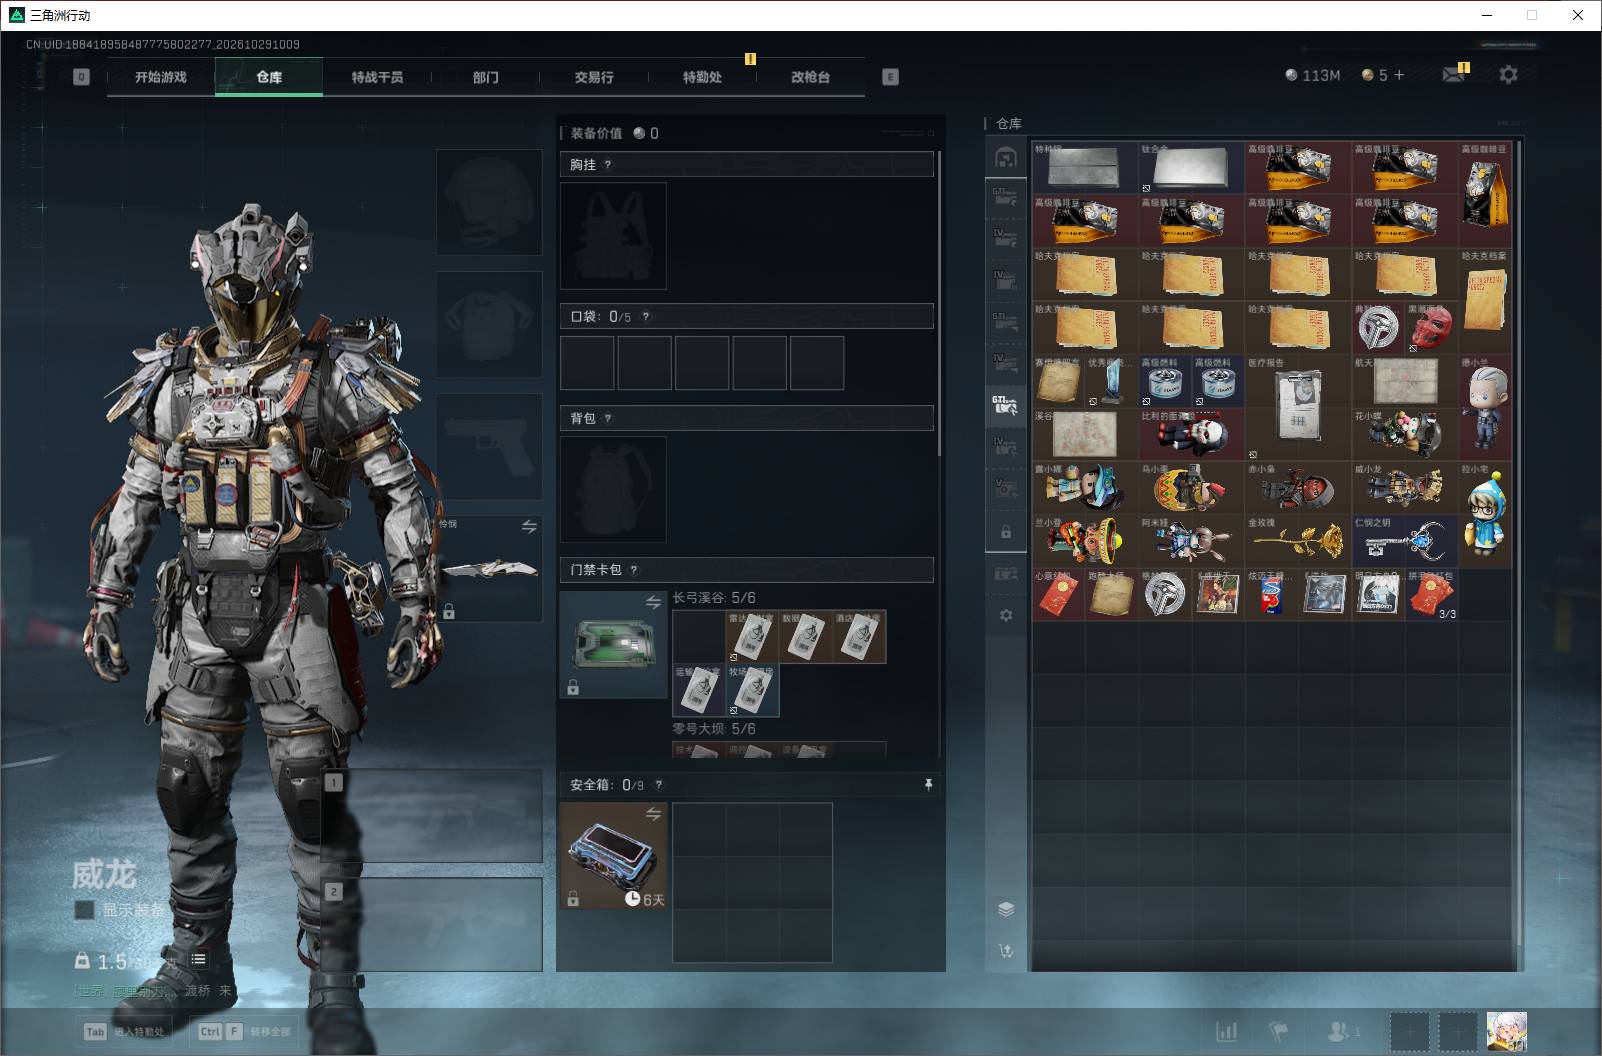Click the warehouse sidebar gear icon

pyautogui.click(x=1006, y=615)
